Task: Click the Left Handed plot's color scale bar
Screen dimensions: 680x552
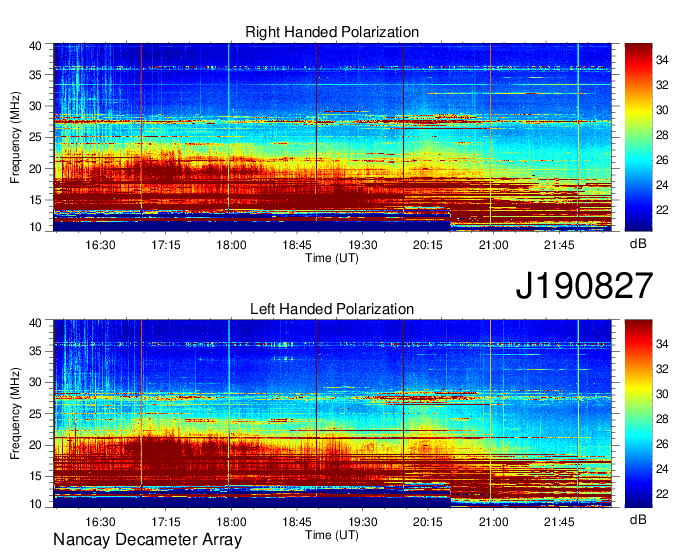Action: point(638,414)
